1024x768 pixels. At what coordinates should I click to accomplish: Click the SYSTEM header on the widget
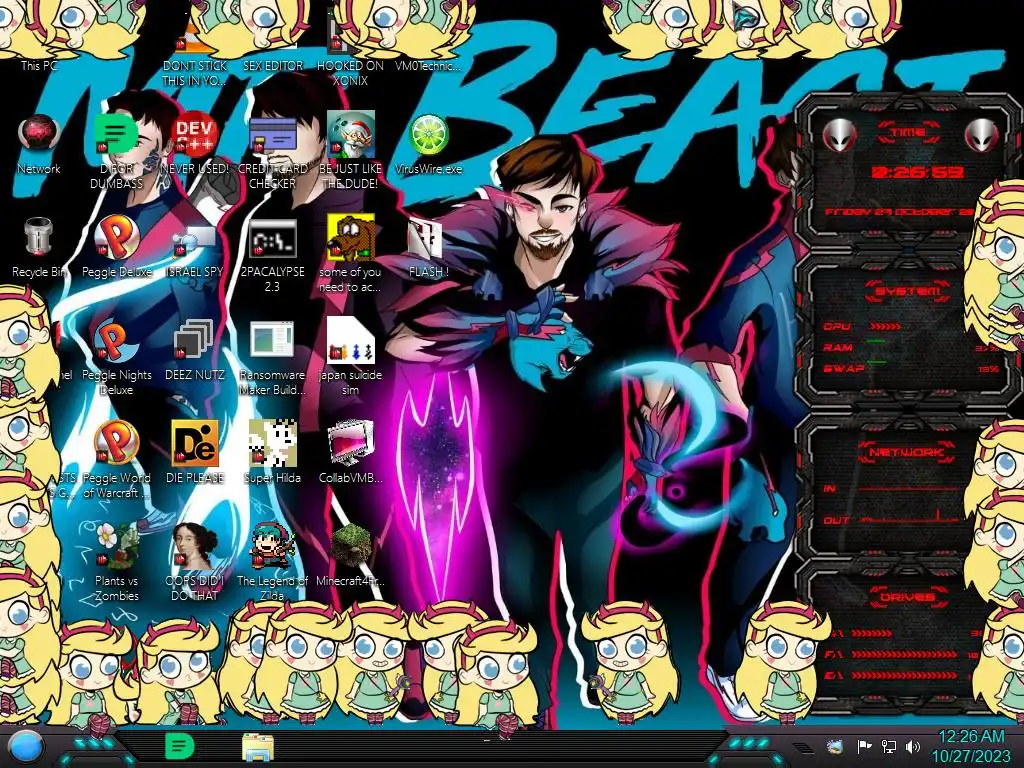[x=907, y=291]
